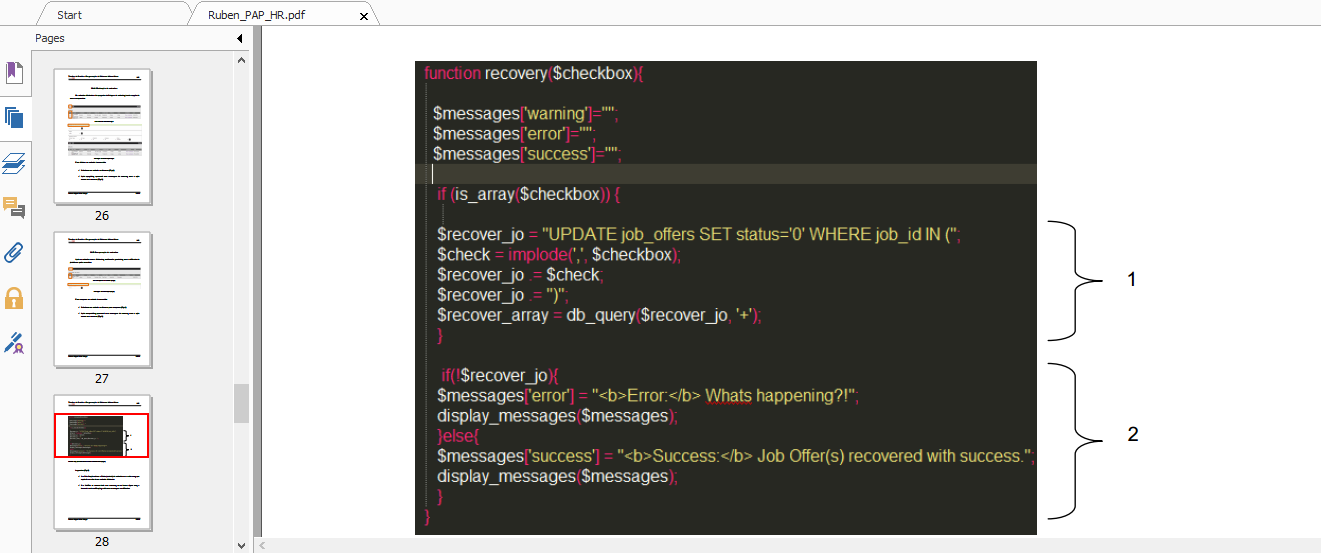Close the Ruben_PAP_HR.pdf tab
The height and width of the screenshot is (553, 1321).
363,16
